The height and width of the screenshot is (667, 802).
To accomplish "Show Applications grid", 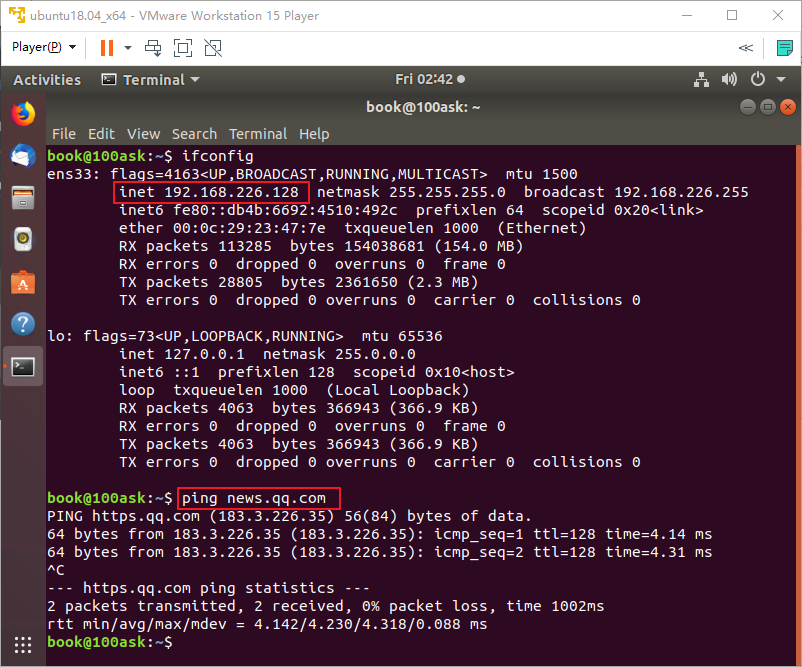I will [23, 645].
